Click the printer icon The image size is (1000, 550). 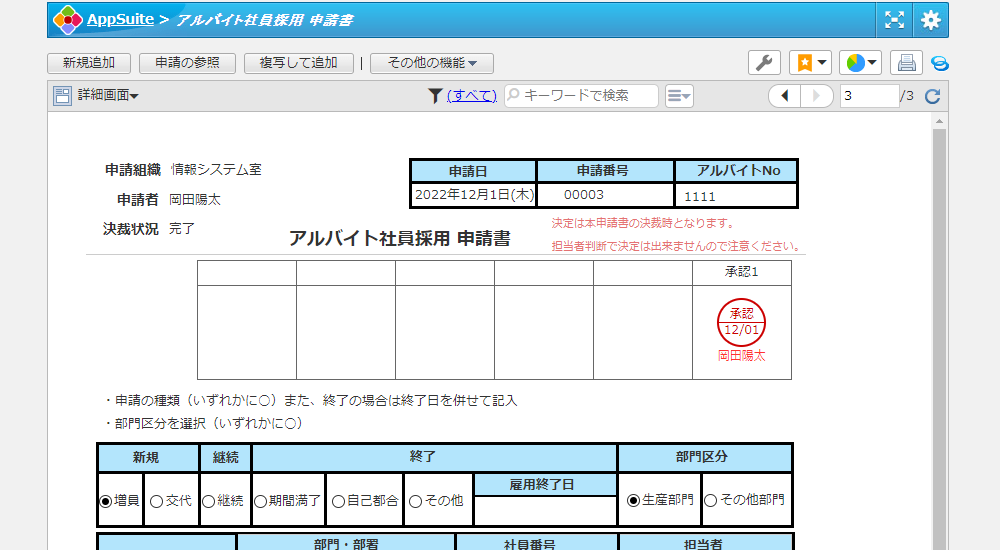click(906, 63)
